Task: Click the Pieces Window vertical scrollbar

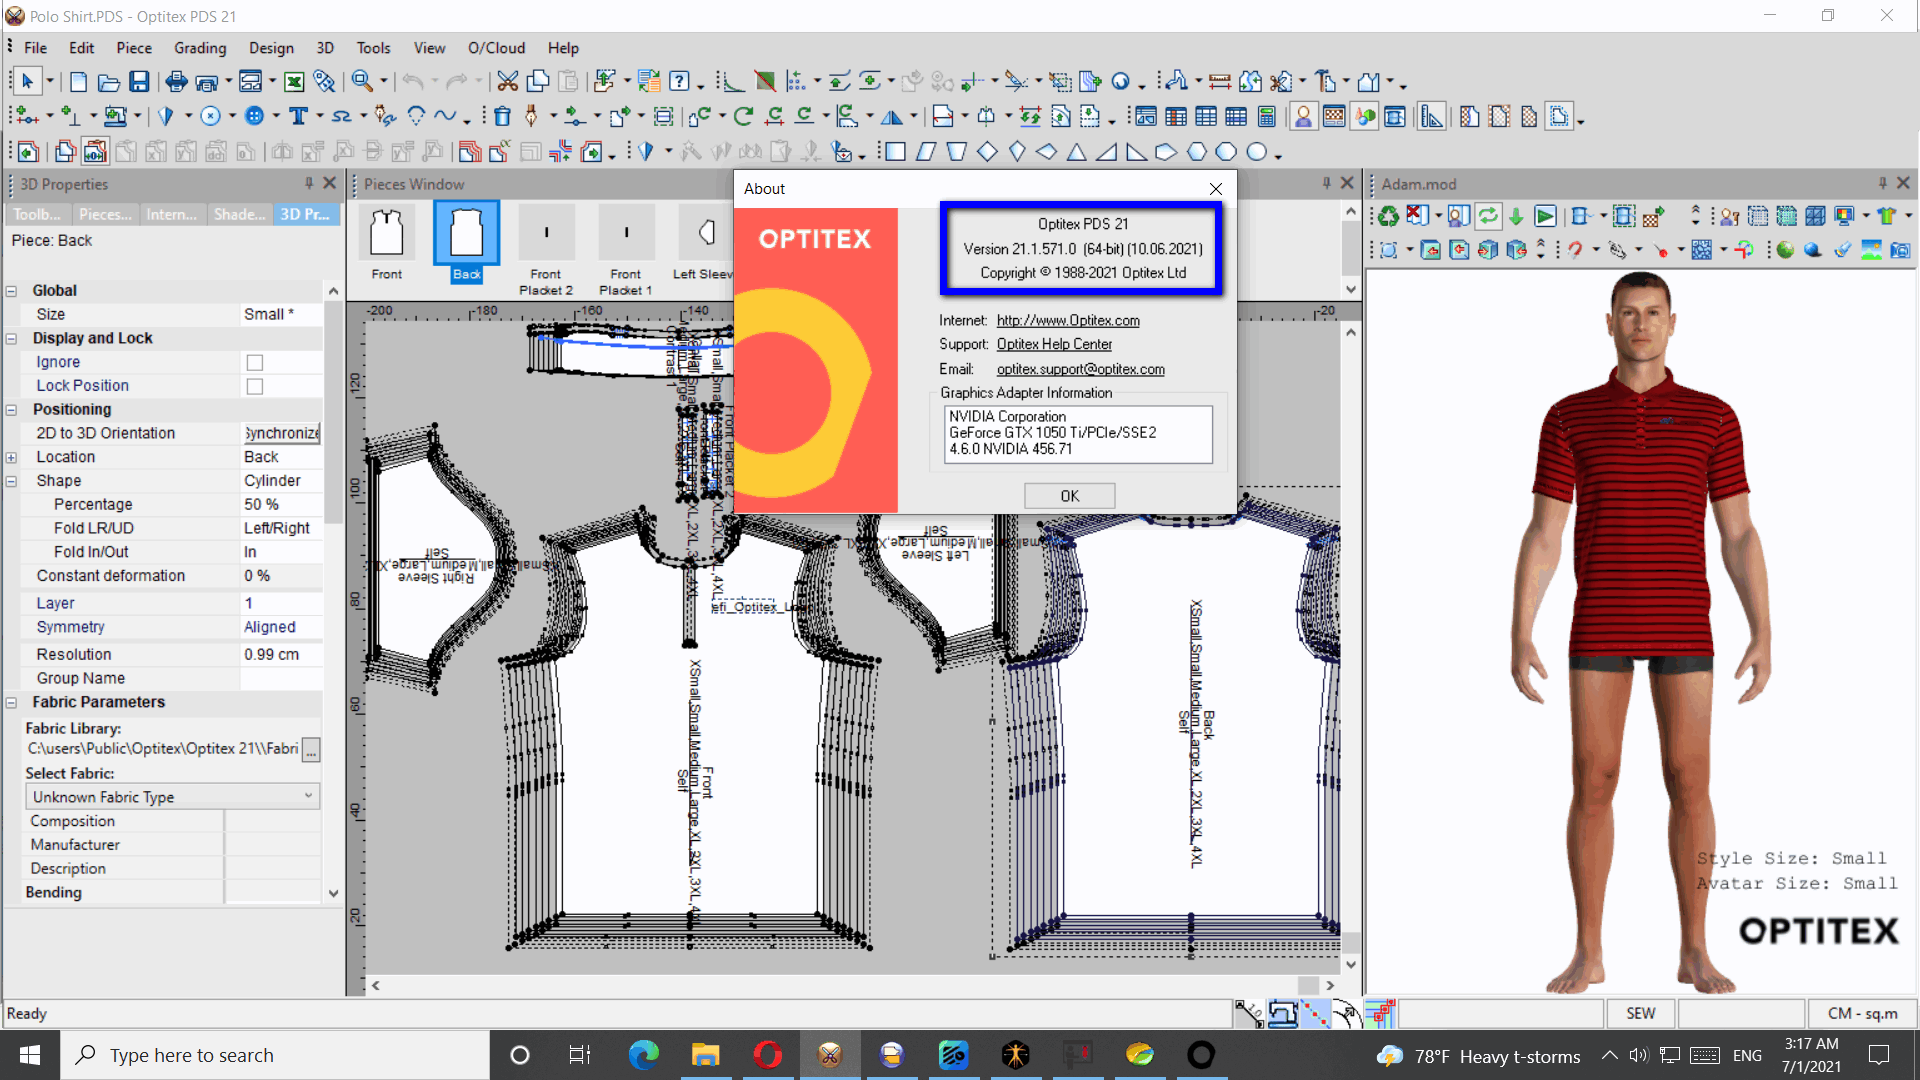Action: 1351,250
